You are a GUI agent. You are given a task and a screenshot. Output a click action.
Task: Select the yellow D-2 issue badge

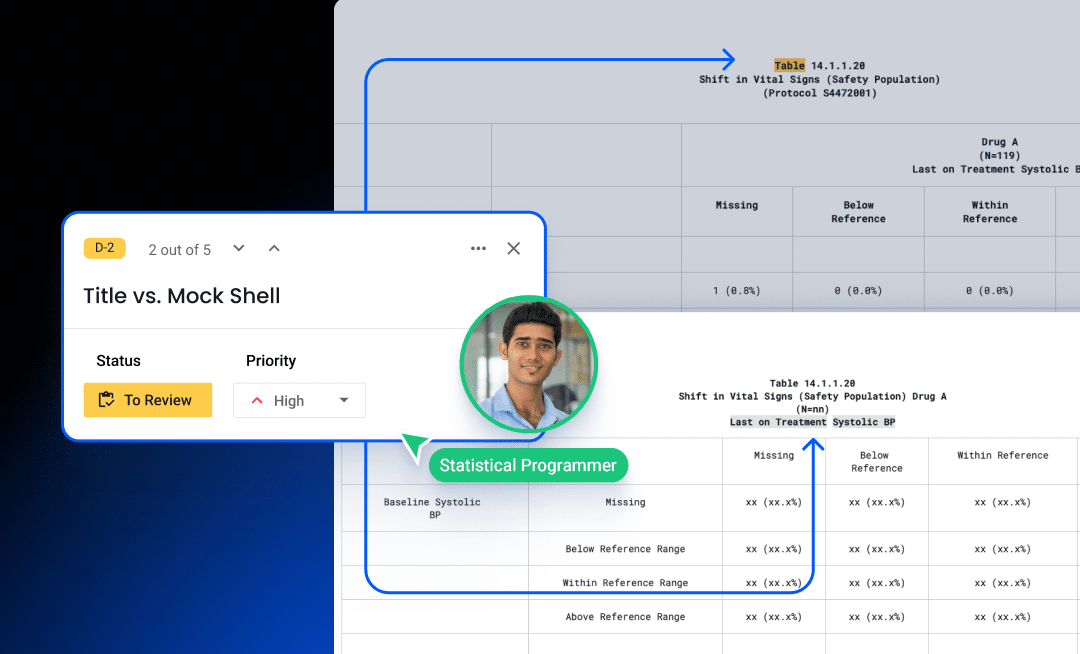[104, 248]
